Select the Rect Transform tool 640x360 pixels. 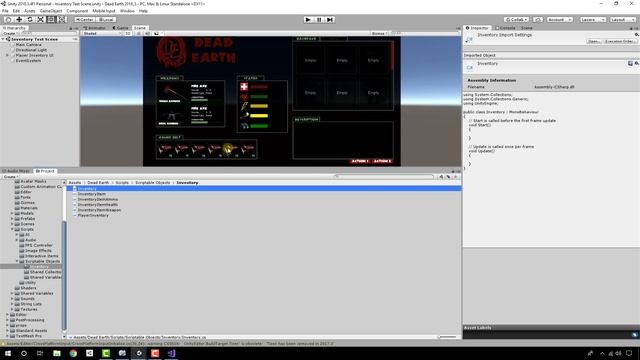click(x=51, y=20)
